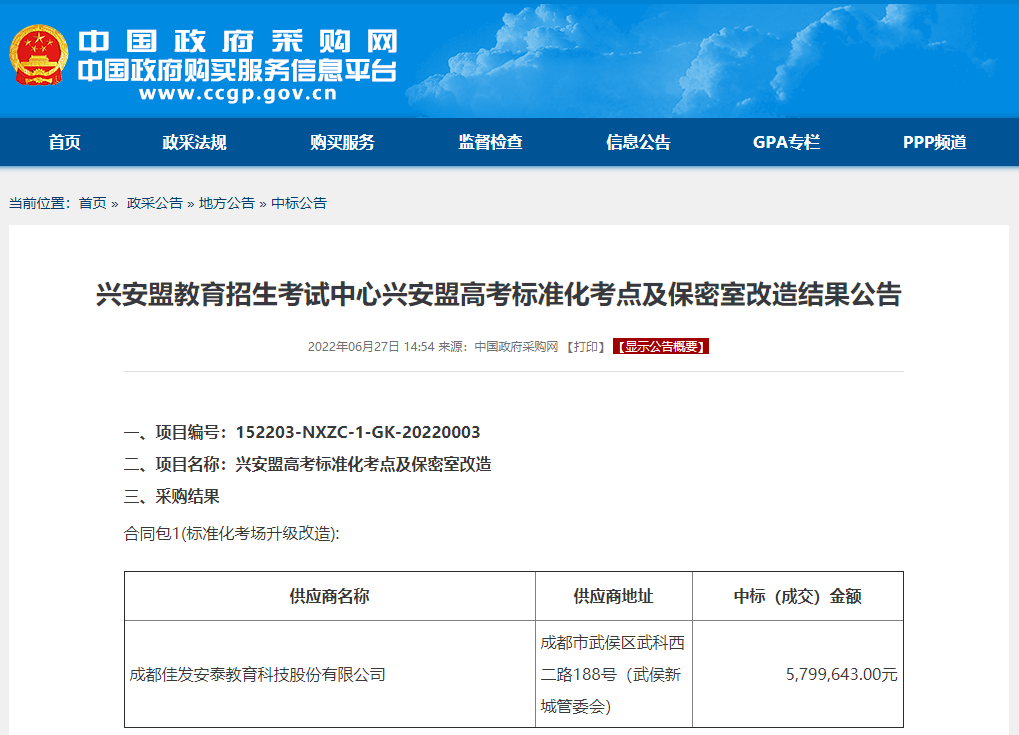The width and height of the screenshot is (1019, 735).
Task: Select 监督检查 in the navigation bar
Action: pos(490,142)
